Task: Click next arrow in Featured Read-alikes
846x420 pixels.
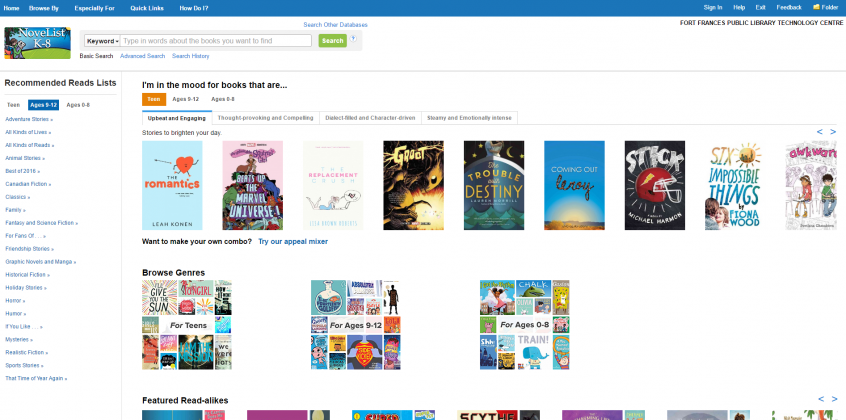Action: tap(834, 399)
